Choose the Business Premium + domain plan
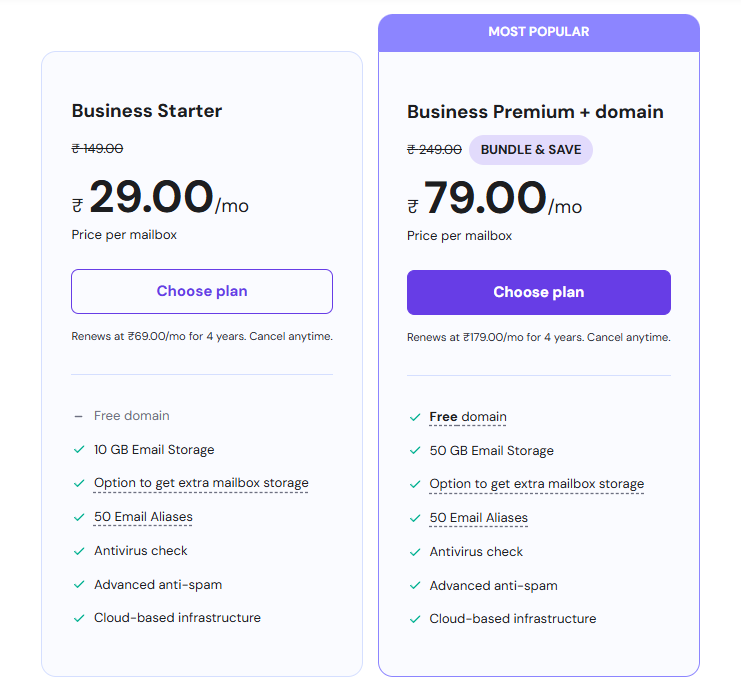 pos(538,292)
